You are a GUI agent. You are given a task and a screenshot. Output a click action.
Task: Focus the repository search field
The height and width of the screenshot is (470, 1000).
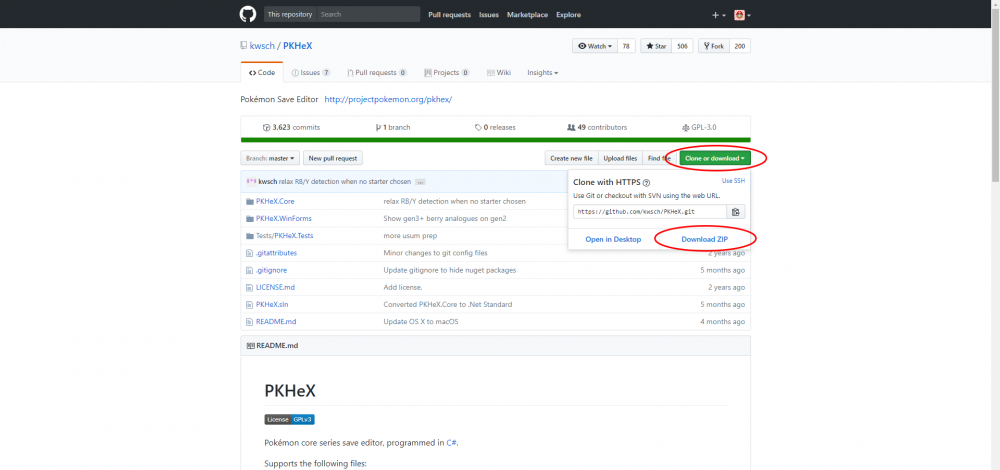366,15
